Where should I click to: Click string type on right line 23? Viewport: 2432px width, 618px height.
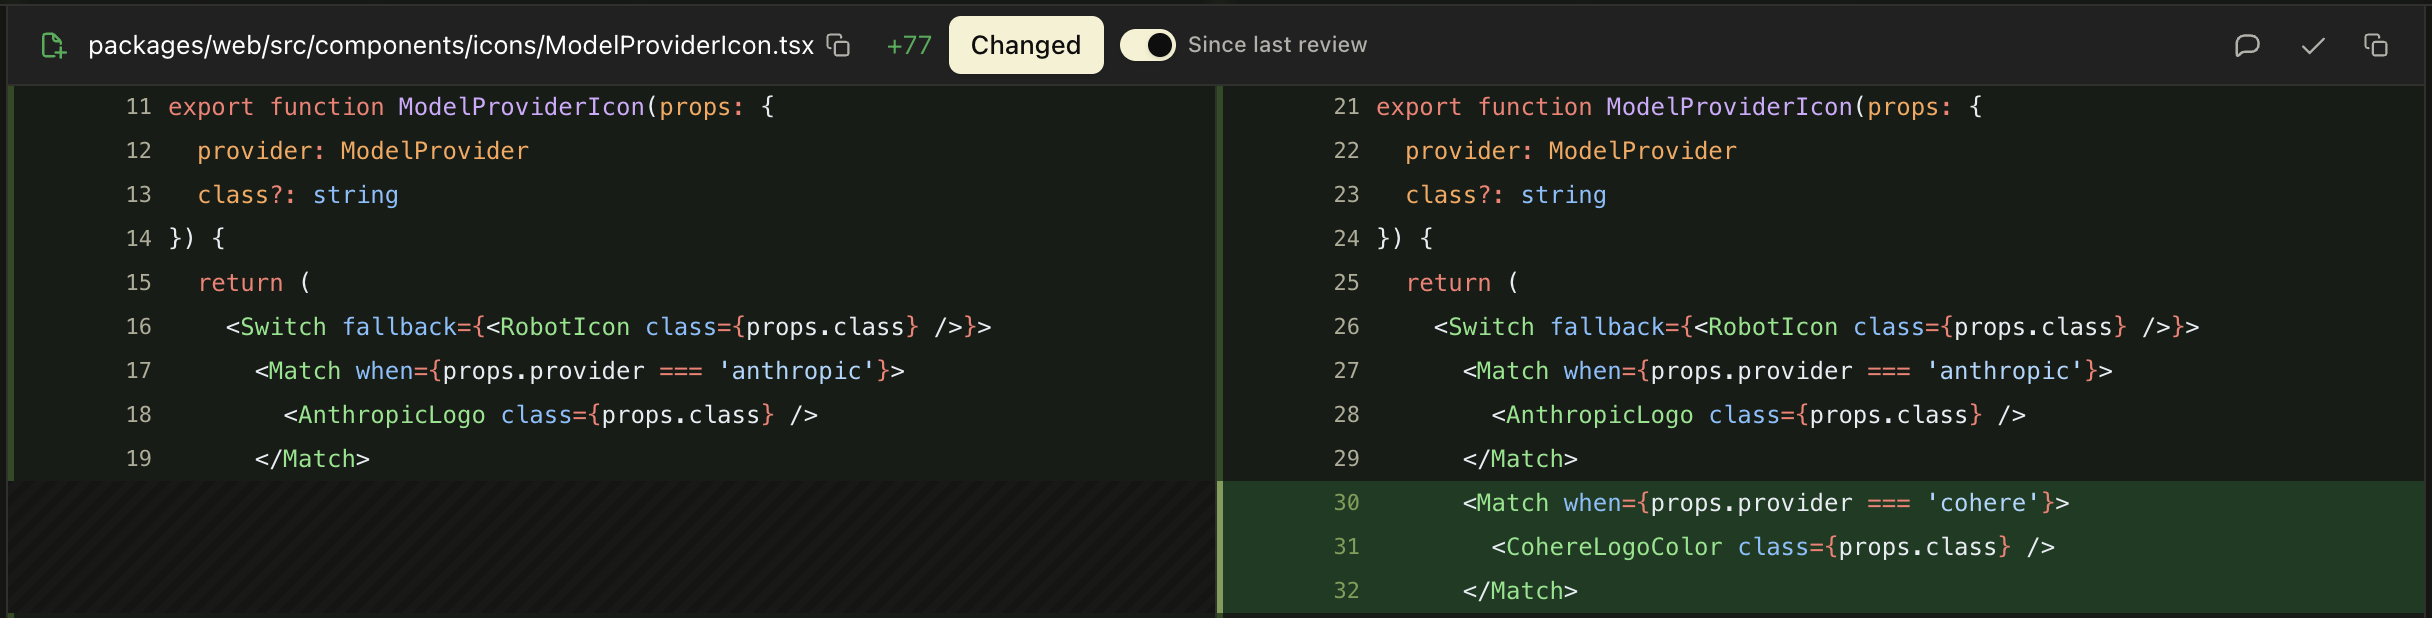(1564, 195)
